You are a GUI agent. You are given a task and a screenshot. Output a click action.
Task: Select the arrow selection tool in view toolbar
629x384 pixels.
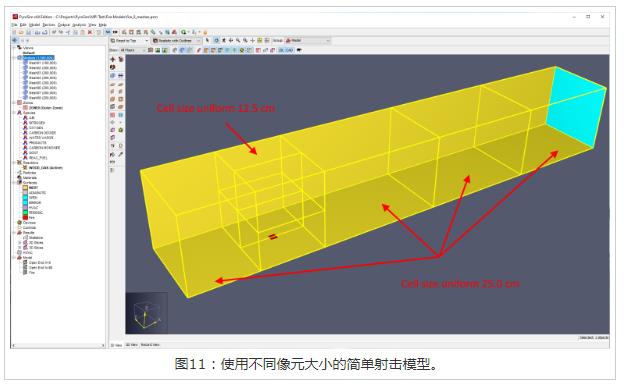(x=207, y=41)
